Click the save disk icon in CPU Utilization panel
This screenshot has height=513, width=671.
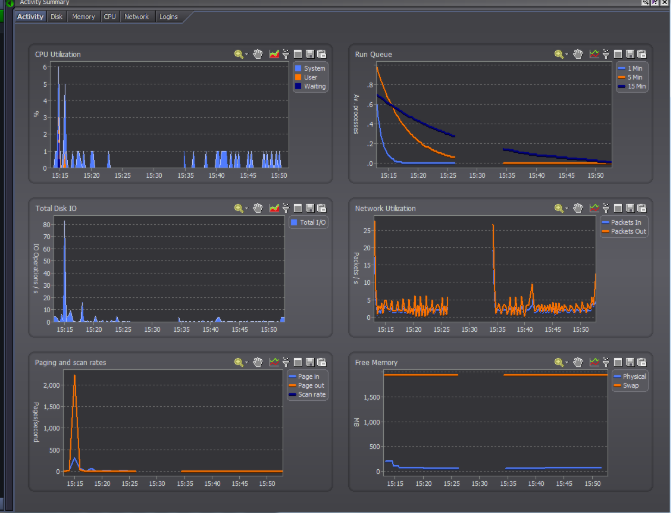tap(310, 54)
